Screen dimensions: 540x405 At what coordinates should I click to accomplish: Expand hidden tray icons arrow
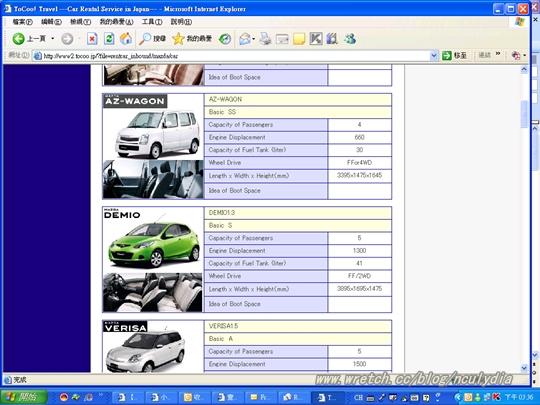[x=457, y=397]
